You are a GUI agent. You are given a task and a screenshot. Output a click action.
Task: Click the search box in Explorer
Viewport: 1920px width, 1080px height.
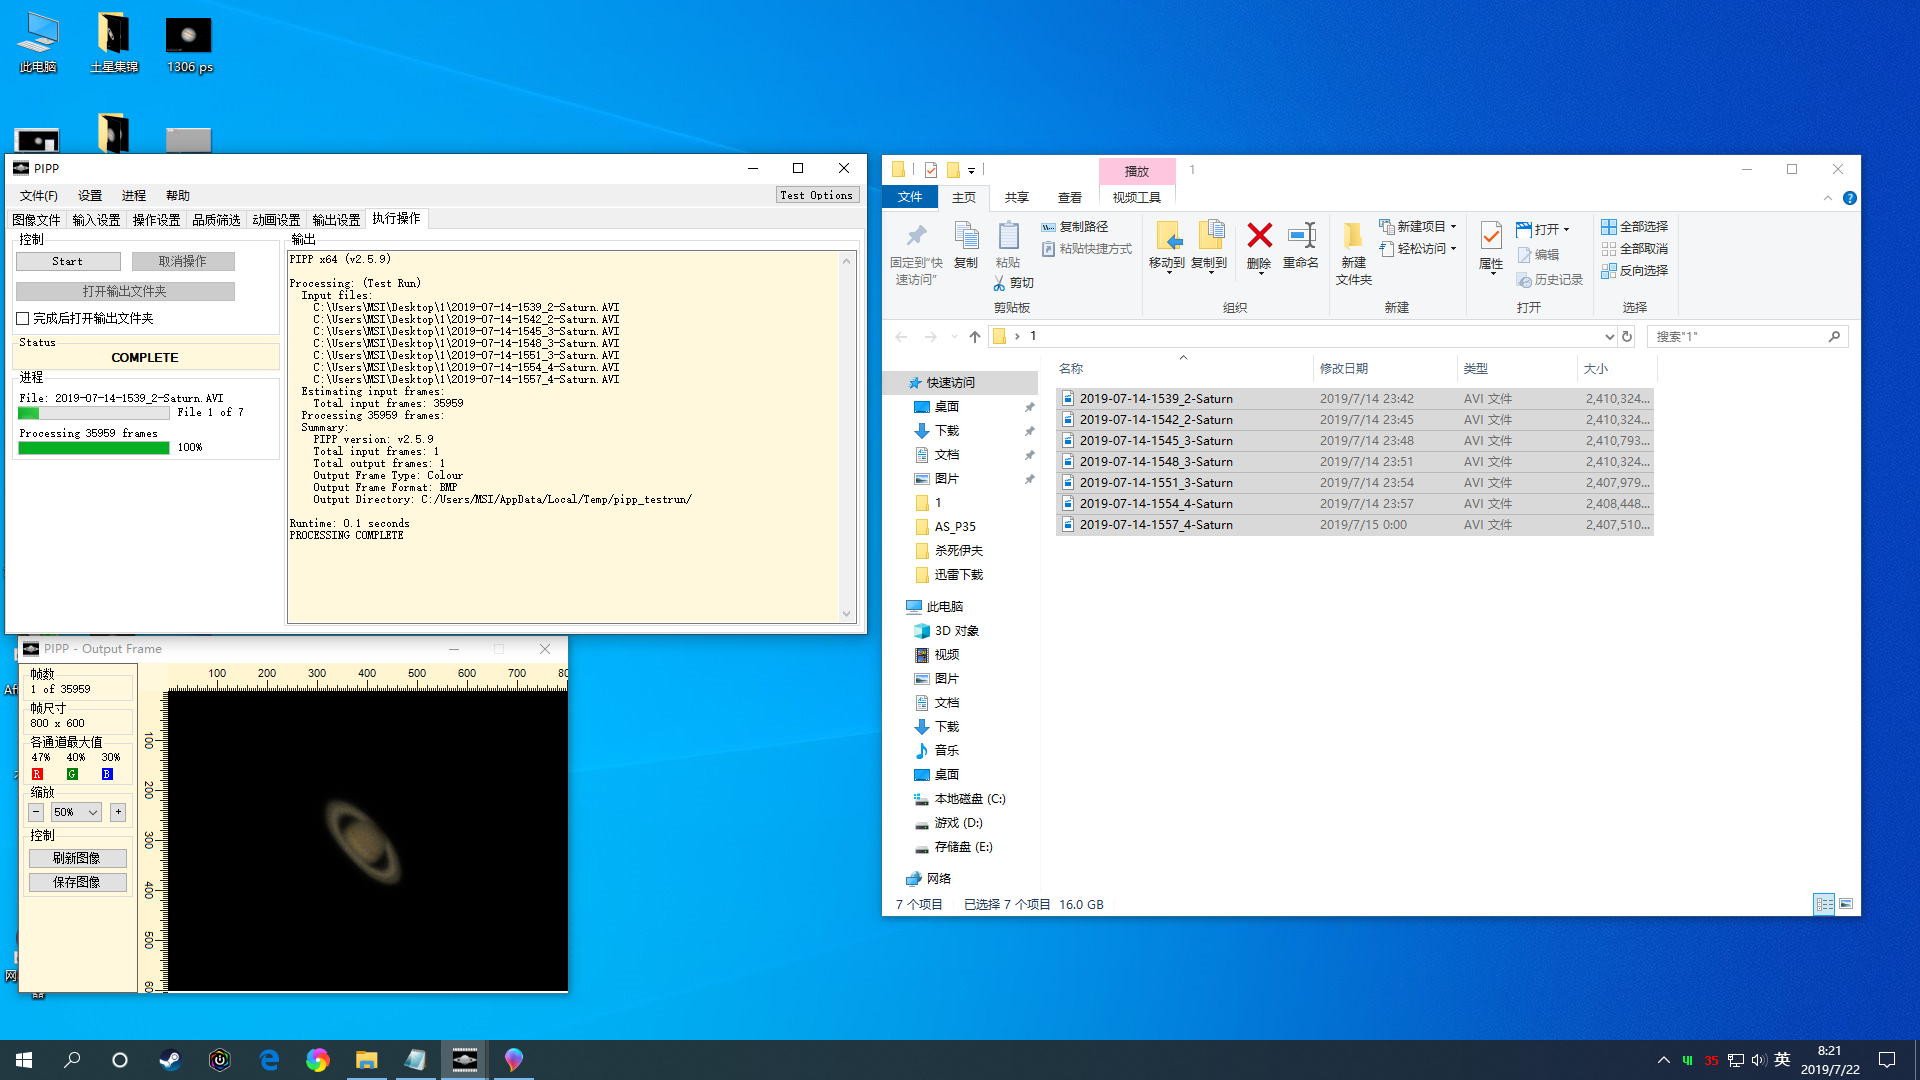tap(1747, 337)
